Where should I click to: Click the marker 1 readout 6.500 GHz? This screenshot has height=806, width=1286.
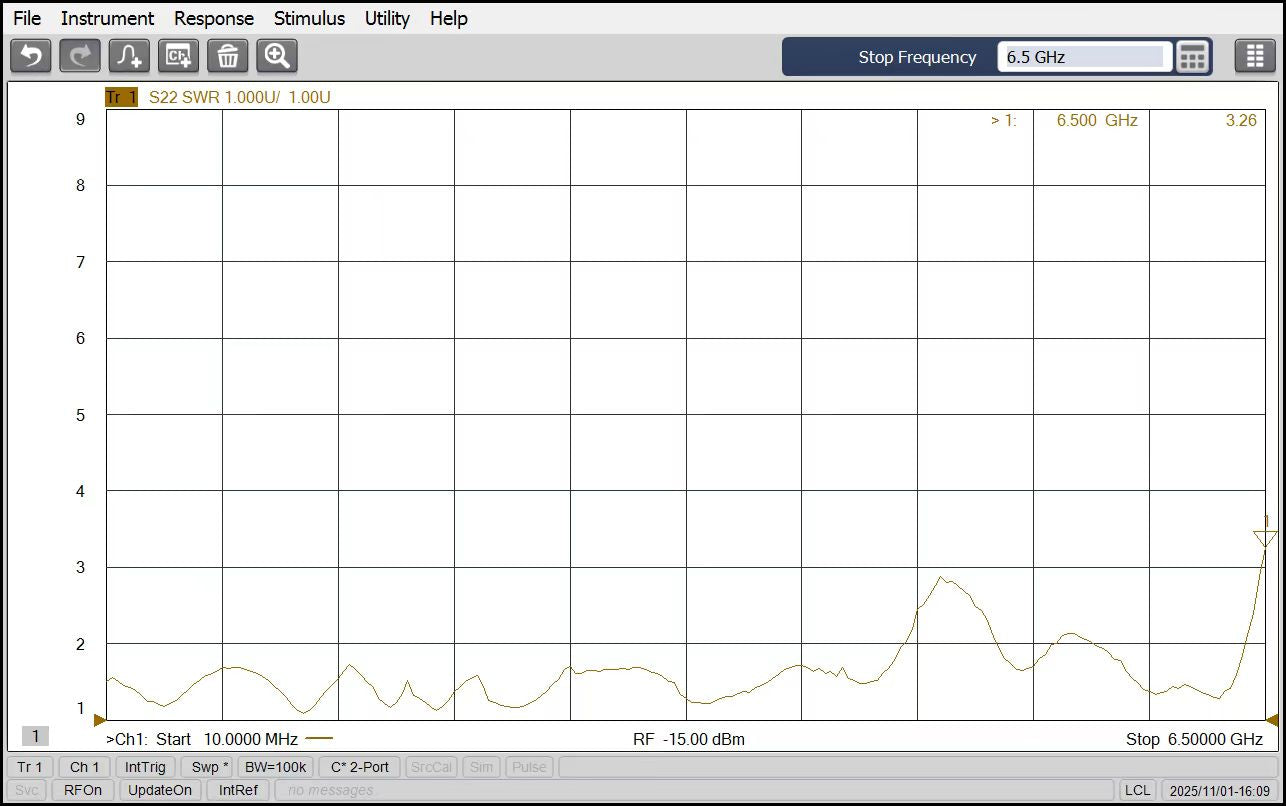(1097, 120)
